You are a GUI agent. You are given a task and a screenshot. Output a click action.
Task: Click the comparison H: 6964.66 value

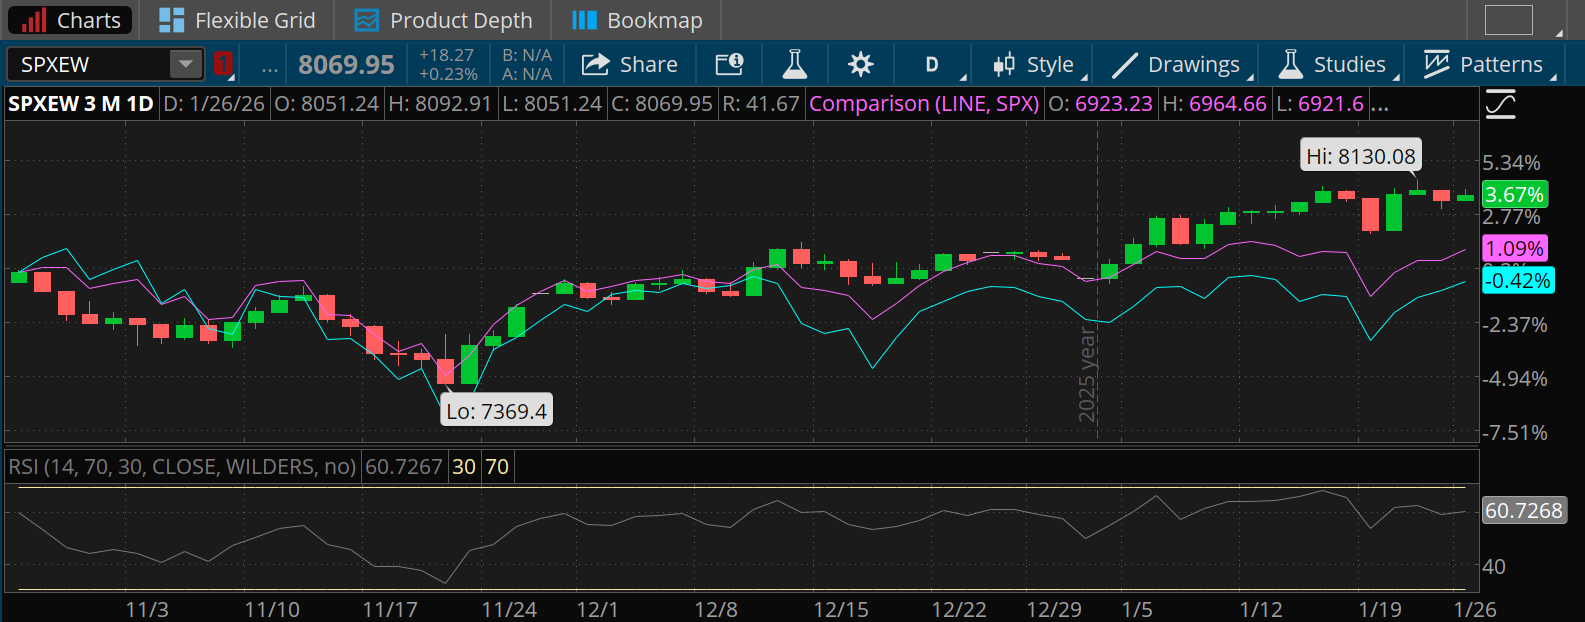coord(1214,104)
